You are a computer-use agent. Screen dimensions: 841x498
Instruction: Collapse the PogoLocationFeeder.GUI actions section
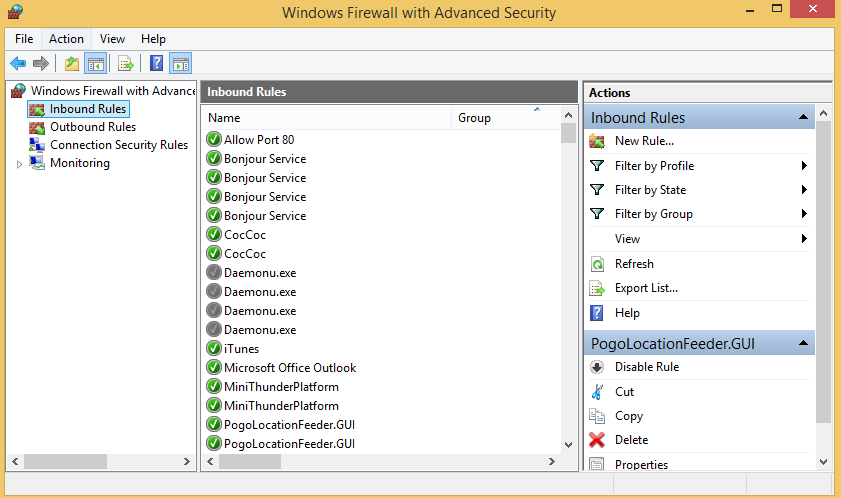pos(803,343)
